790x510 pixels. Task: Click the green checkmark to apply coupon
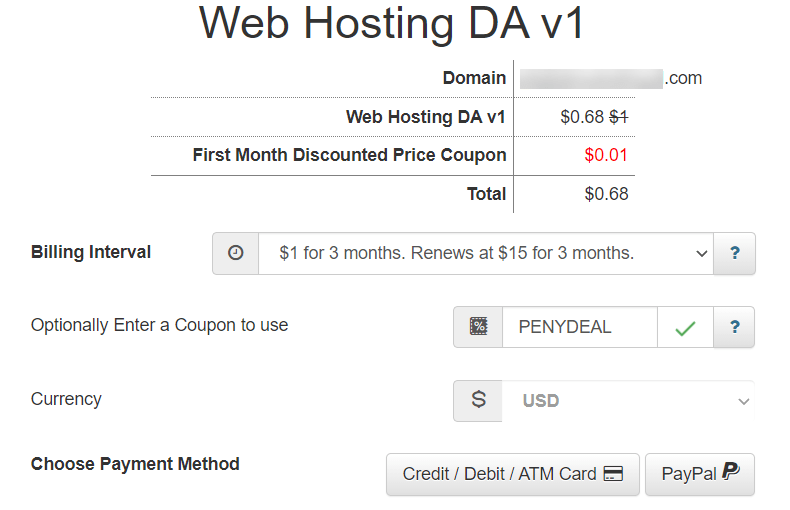coord(685,327)
